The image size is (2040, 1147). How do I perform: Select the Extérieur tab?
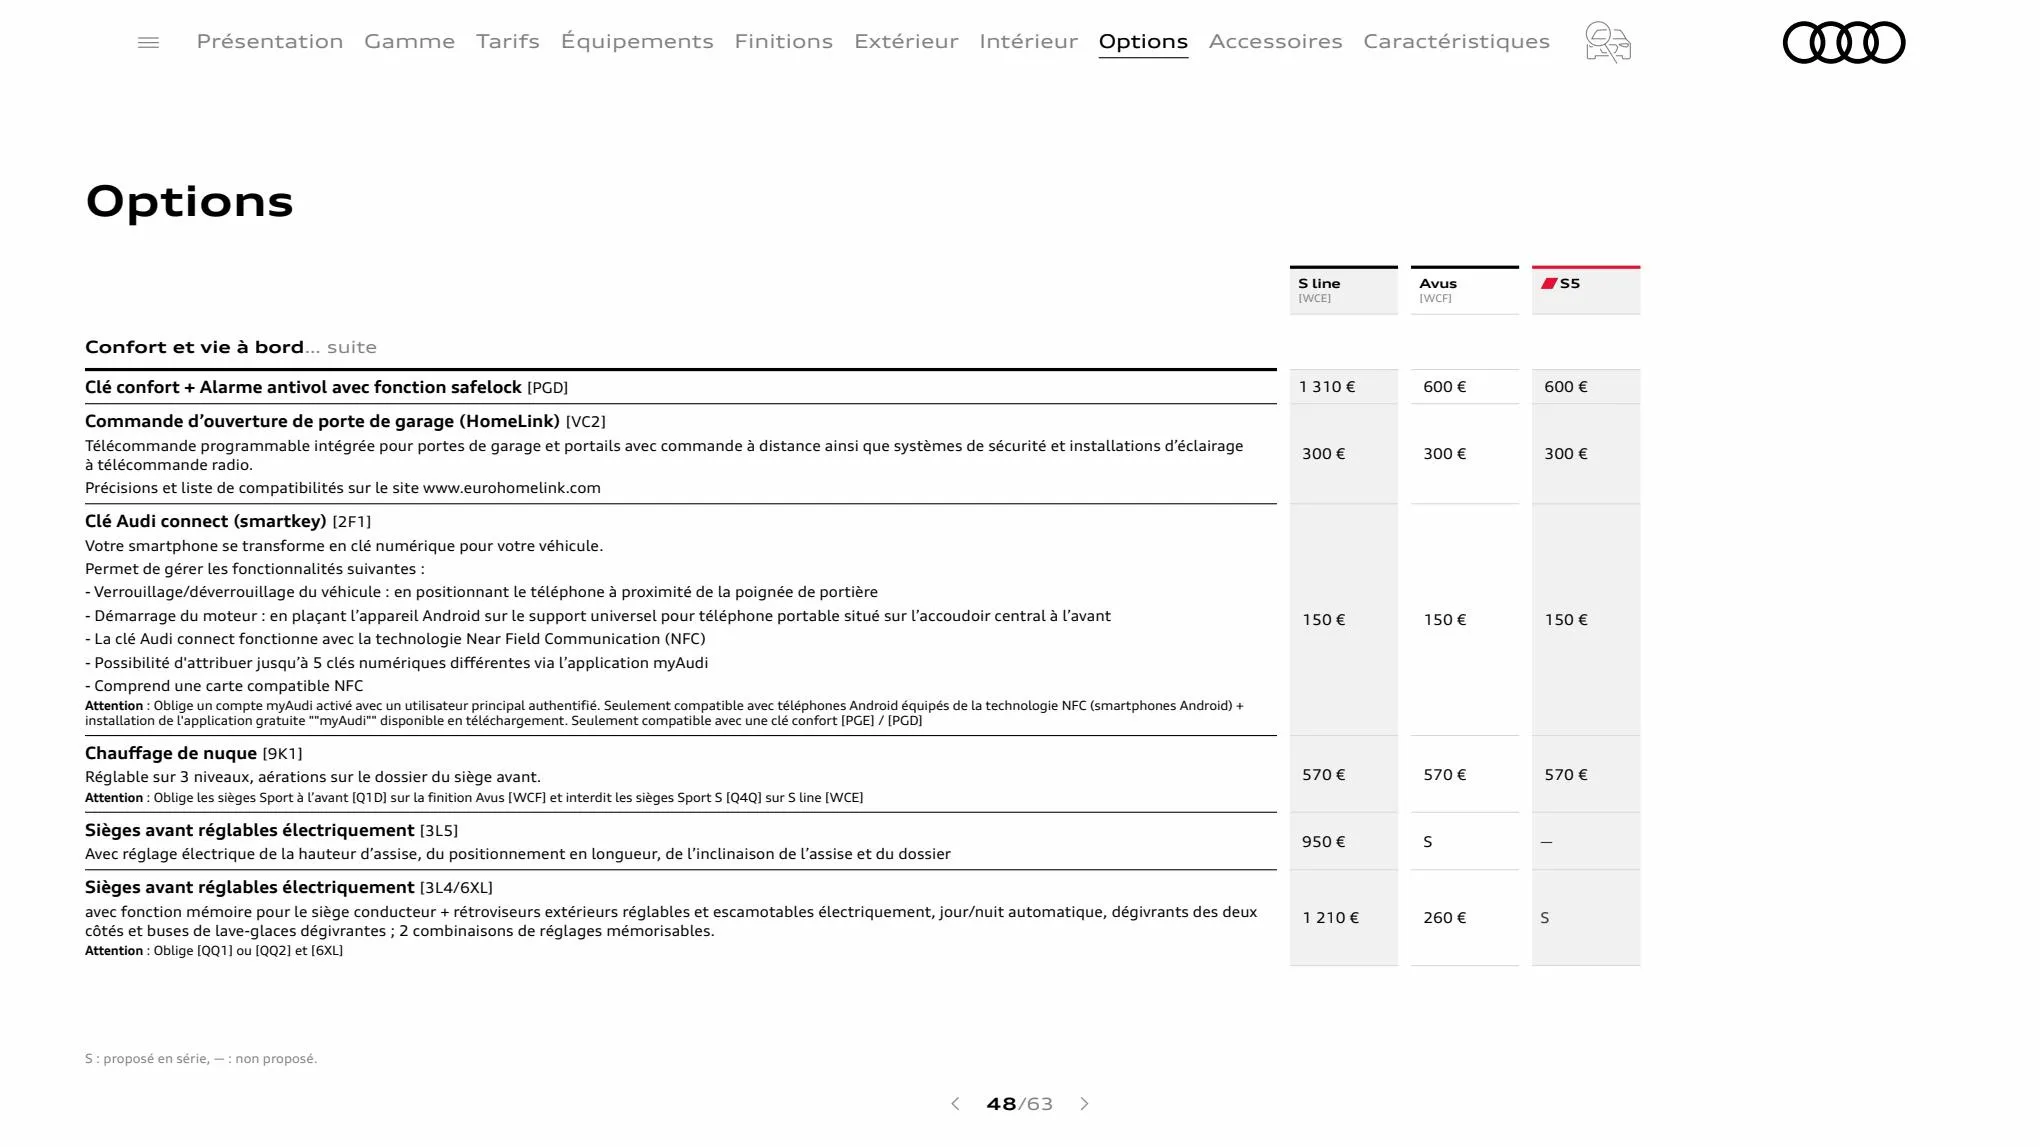[x=906, y=41]
